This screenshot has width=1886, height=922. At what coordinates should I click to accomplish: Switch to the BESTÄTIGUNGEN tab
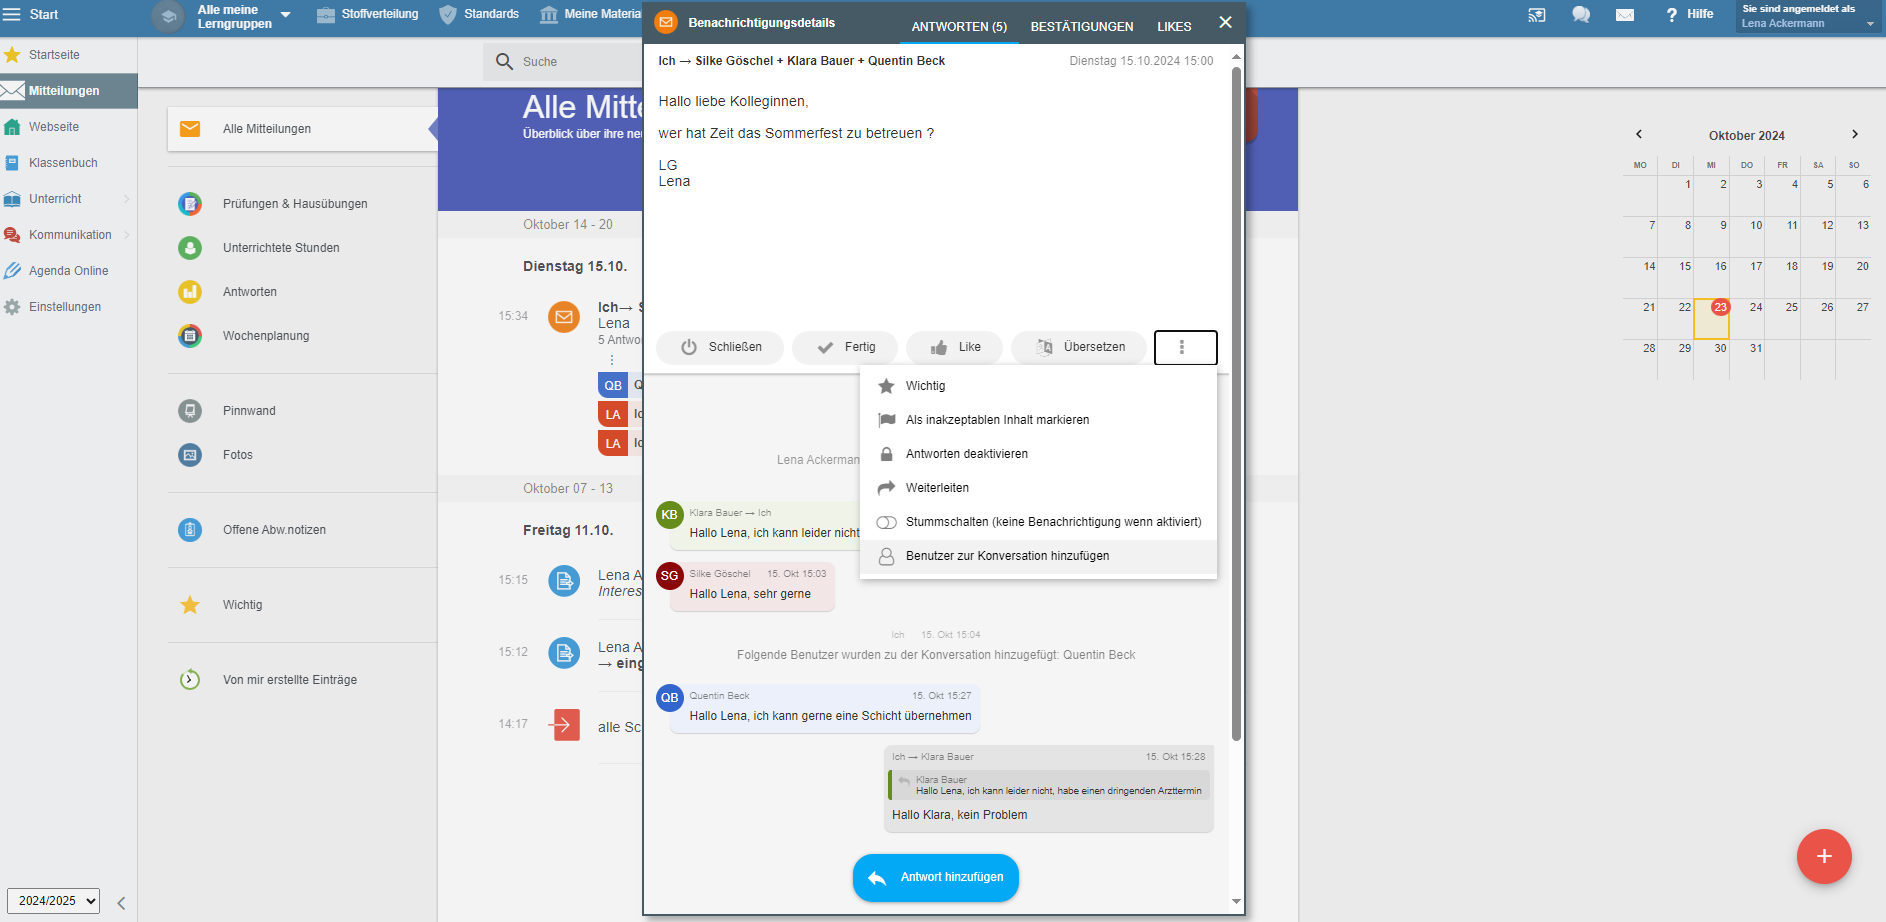(1082, 27)
